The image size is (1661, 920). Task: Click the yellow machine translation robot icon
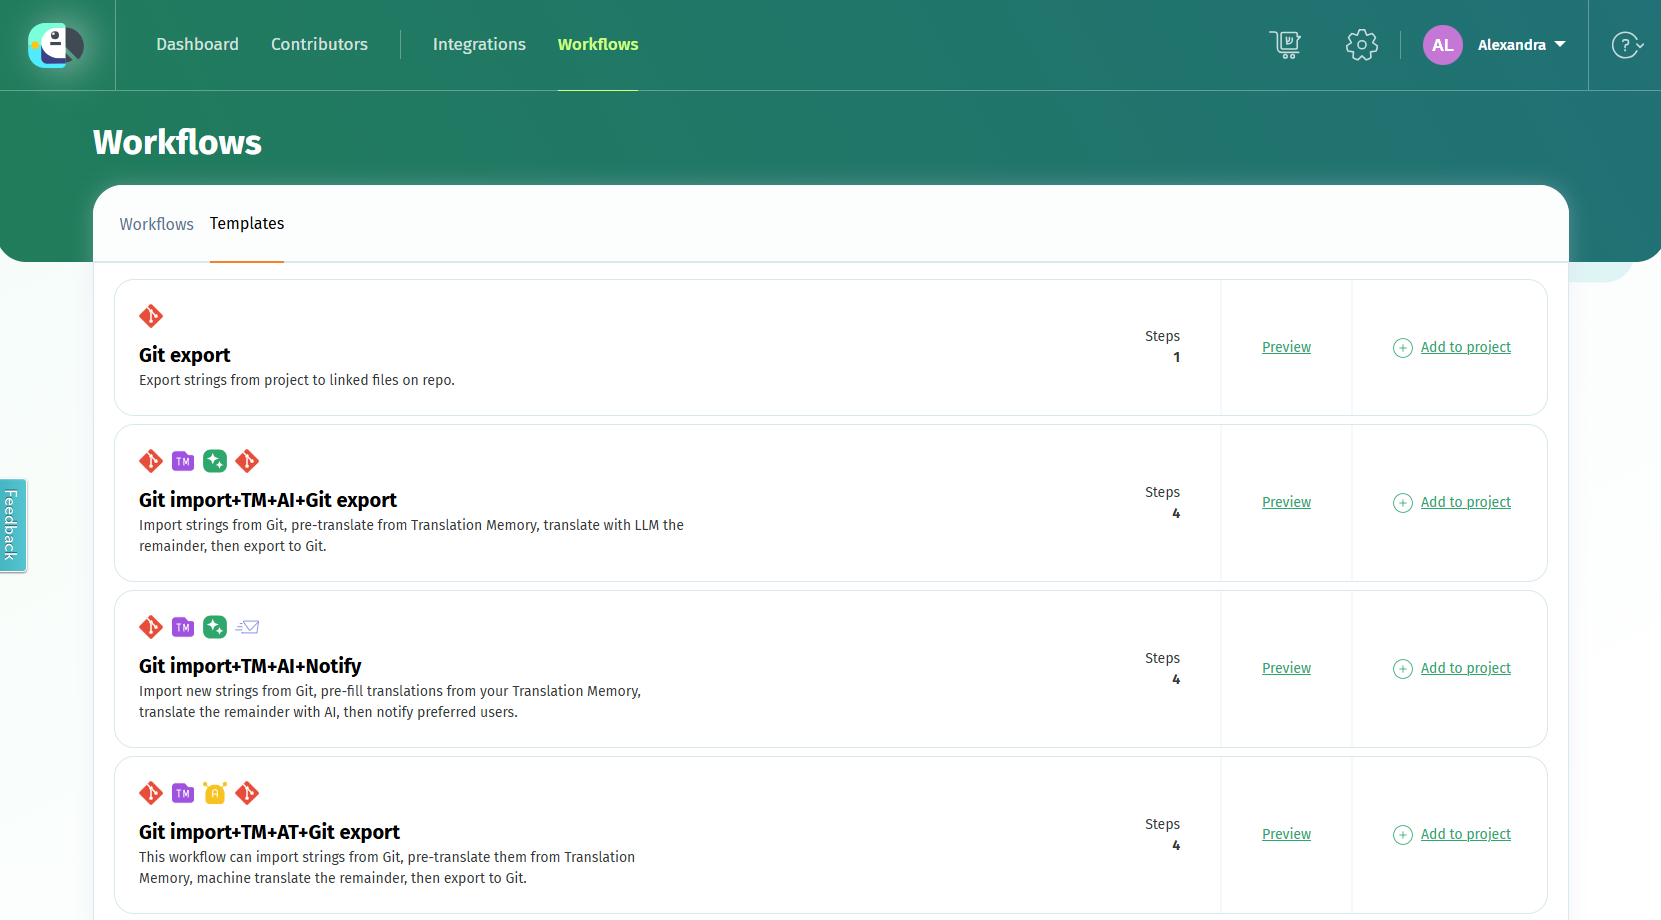pyautogui.click(x=215, y=792)
